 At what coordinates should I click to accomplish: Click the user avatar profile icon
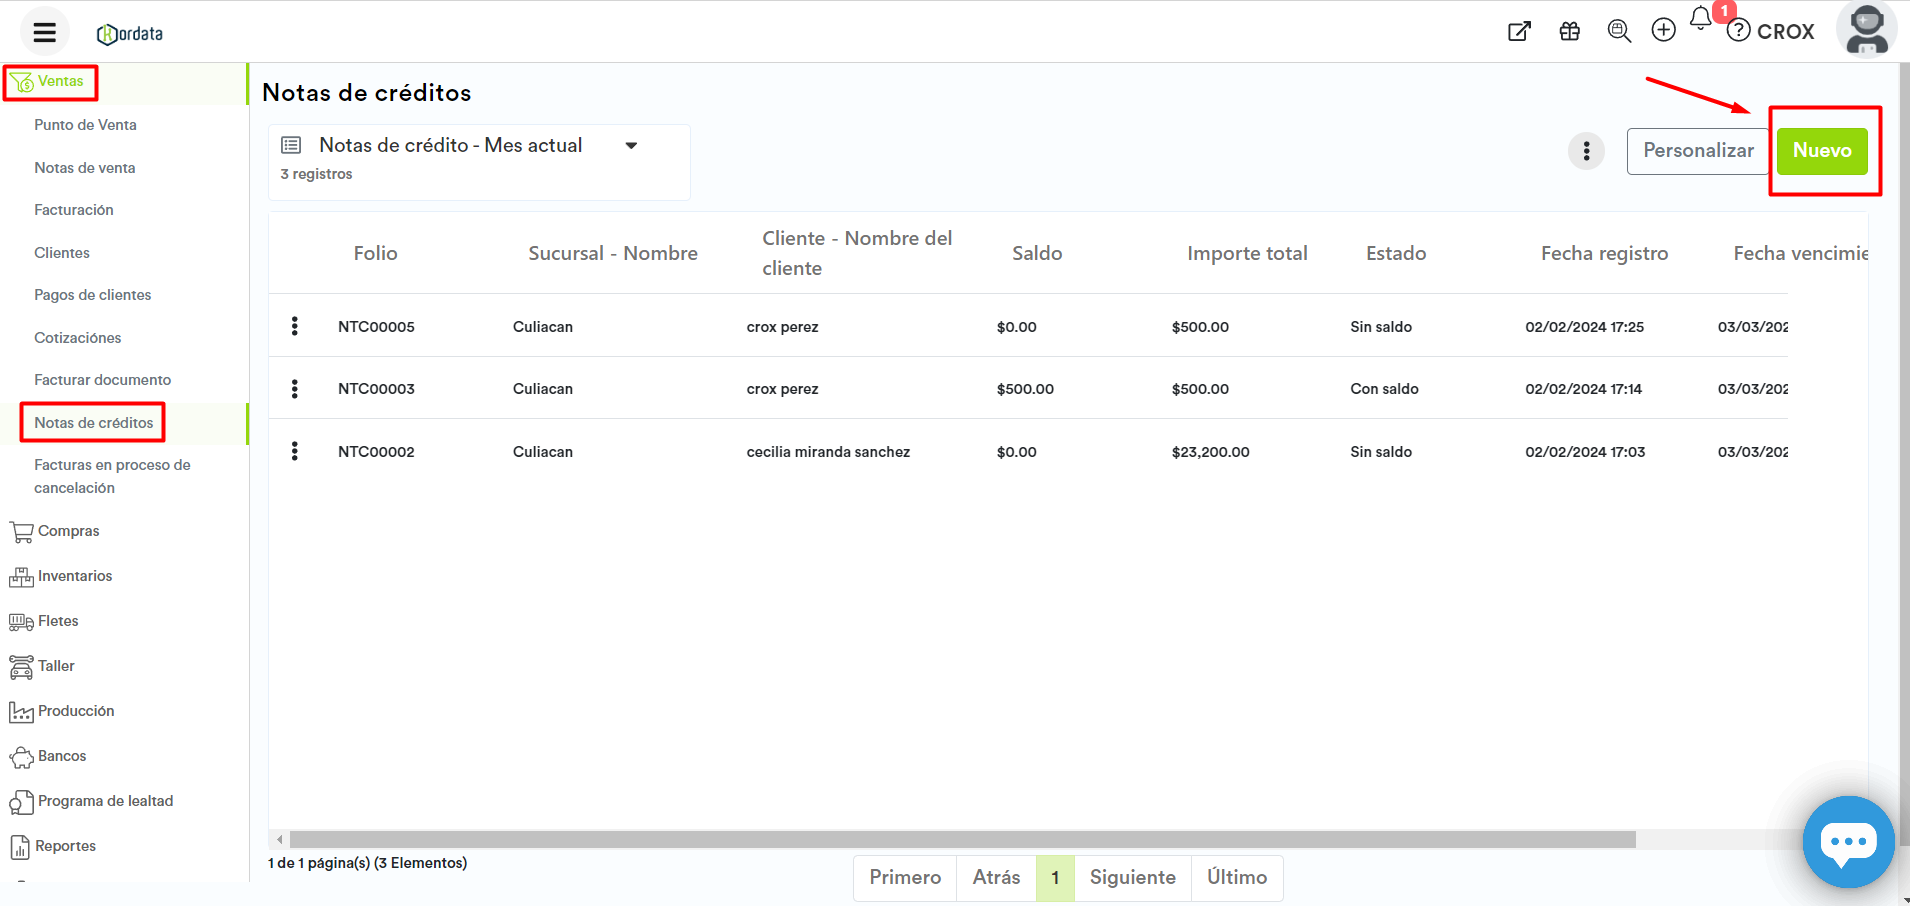(1866, 30)
